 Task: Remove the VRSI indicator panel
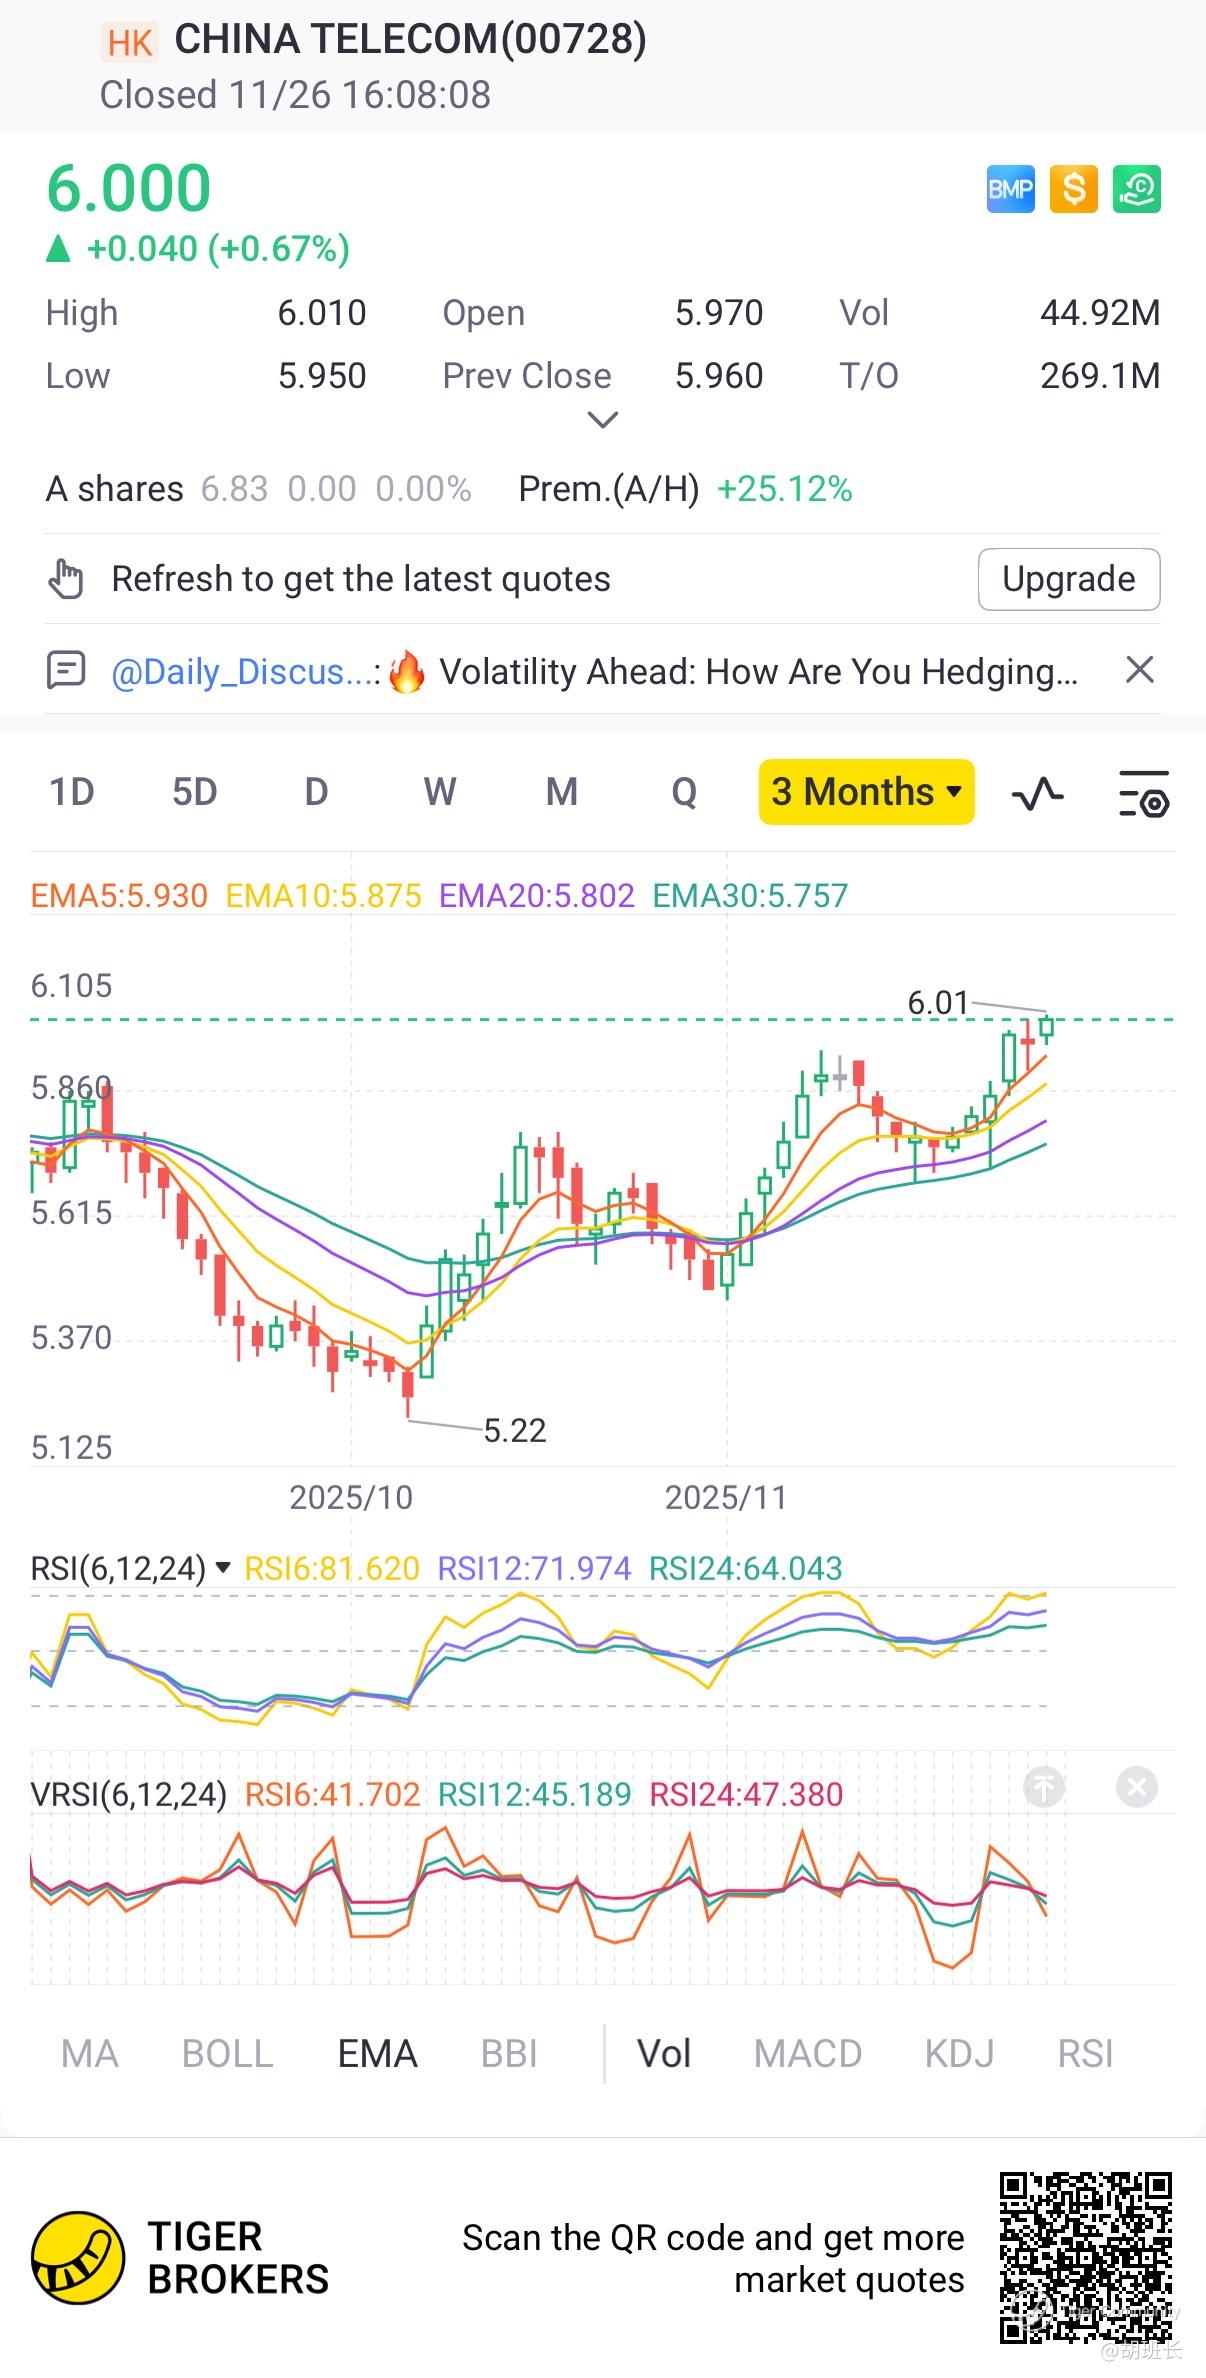(x=1137, y=1786)
